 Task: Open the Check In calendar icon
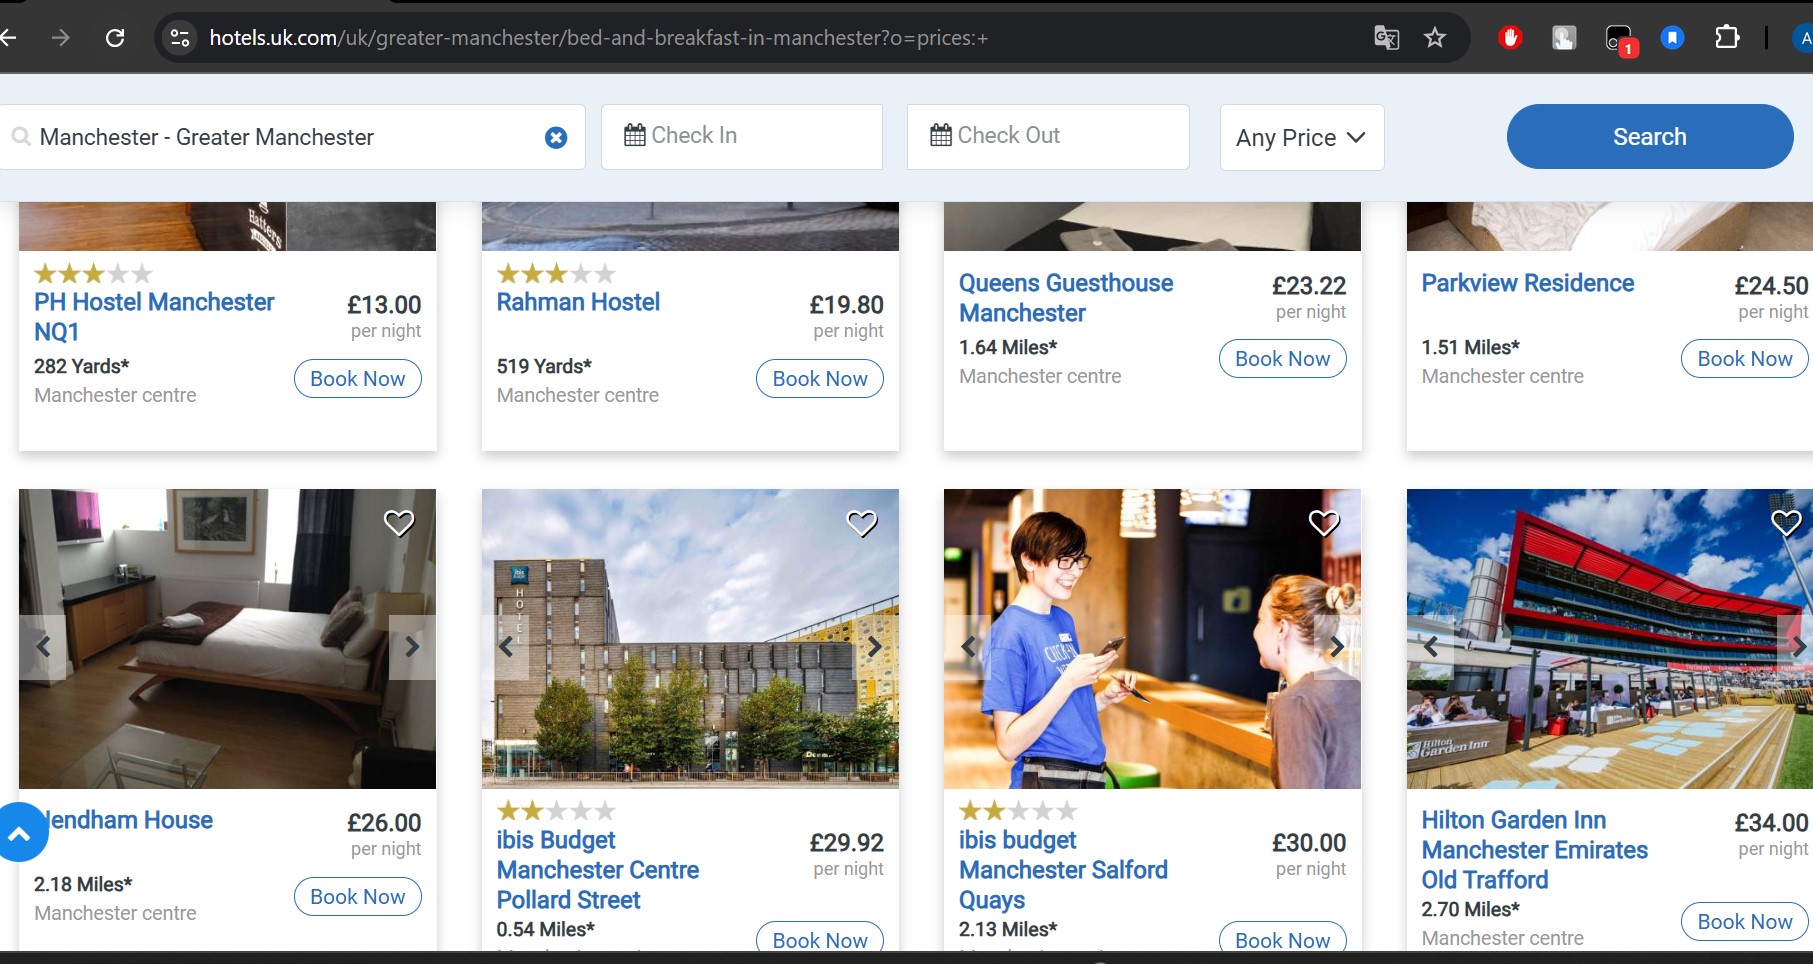(634, 135)
